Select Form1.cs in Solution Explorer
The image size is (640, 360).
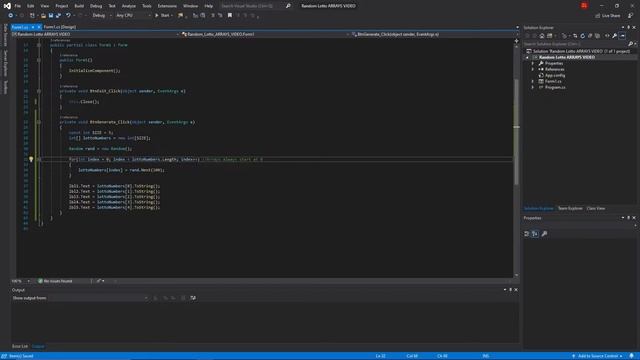click(552, 81)
